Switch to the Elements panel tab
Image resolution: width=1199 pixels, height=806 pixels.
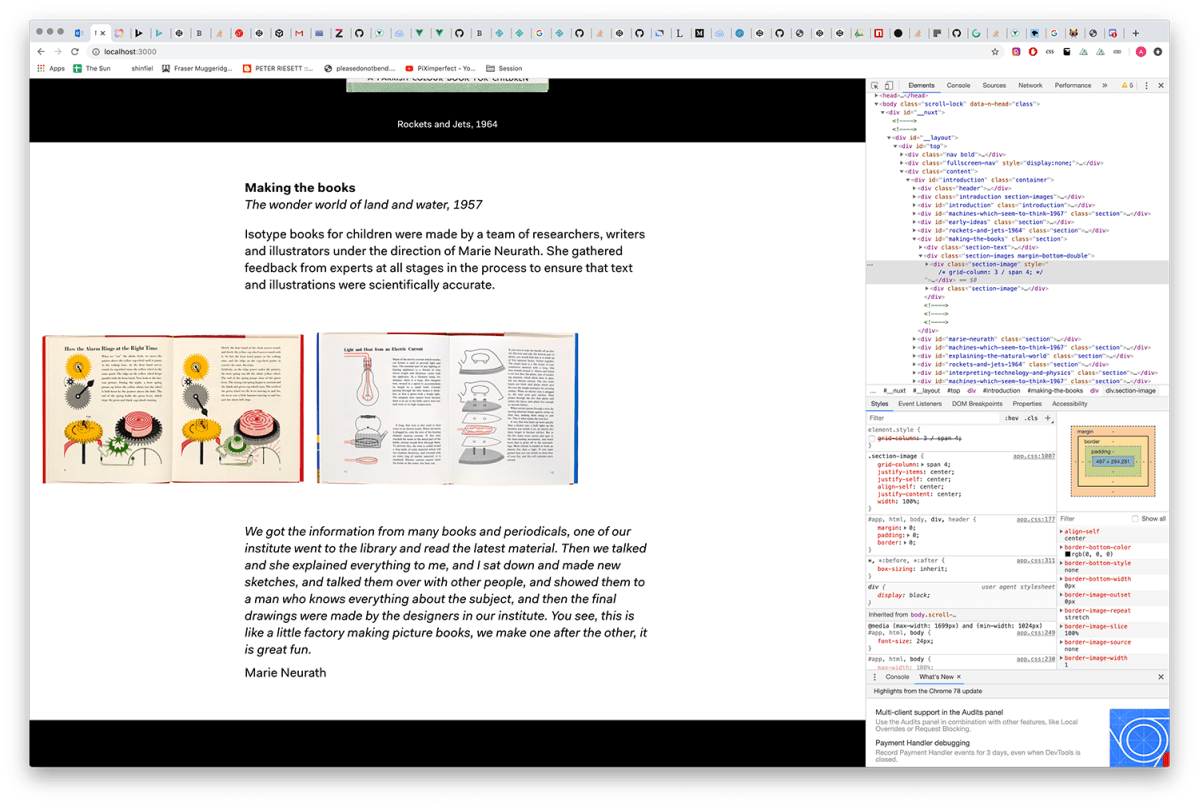921,86
